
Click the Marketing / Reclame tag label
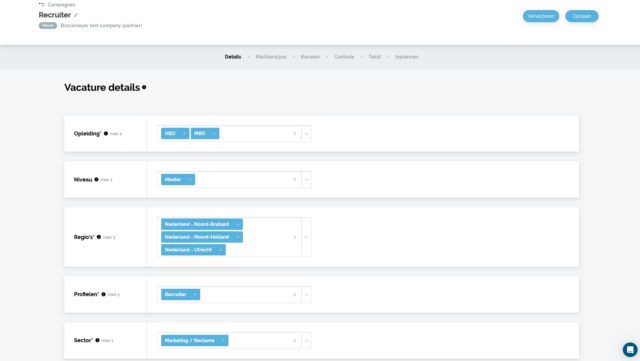pyautogui.click(x=189, y=341)
